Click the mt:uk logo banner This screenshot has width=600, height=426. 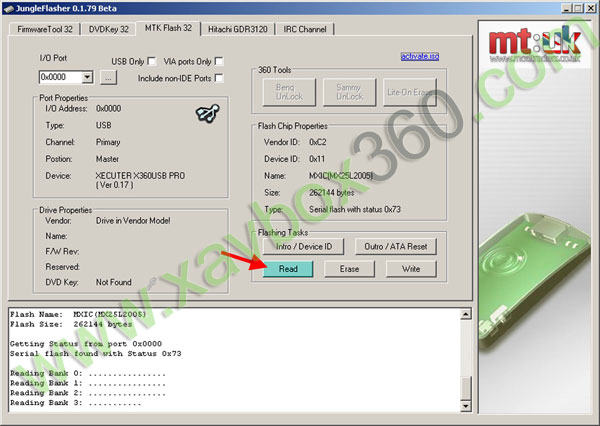(535, 46)
